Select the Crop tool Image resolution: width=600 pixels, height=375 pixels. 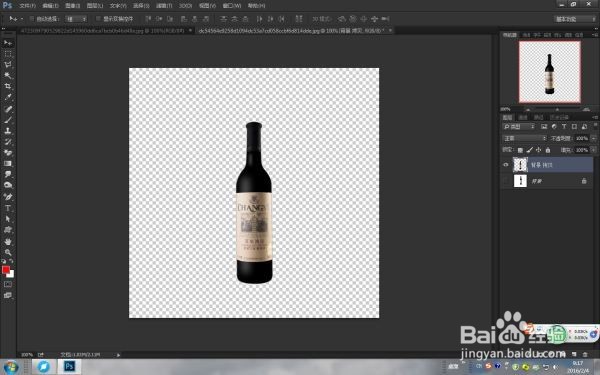(8, 86)
